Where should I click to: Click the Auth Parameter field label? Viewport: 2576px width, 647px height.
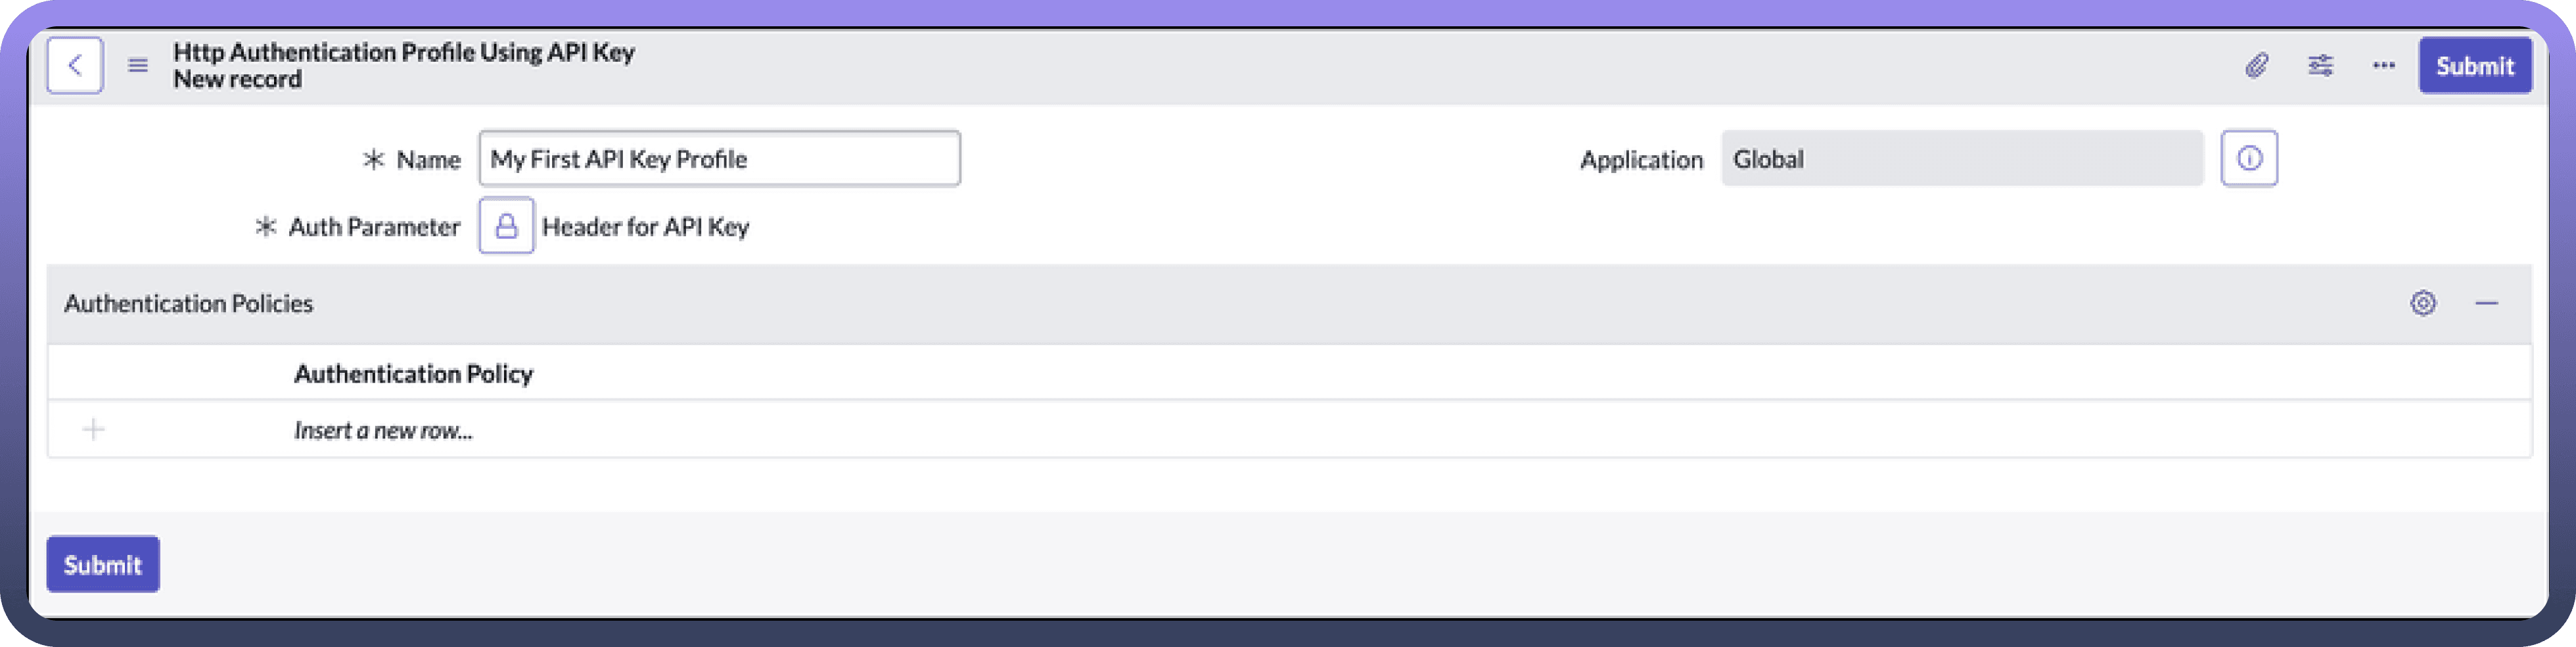(x=374, y=227)
